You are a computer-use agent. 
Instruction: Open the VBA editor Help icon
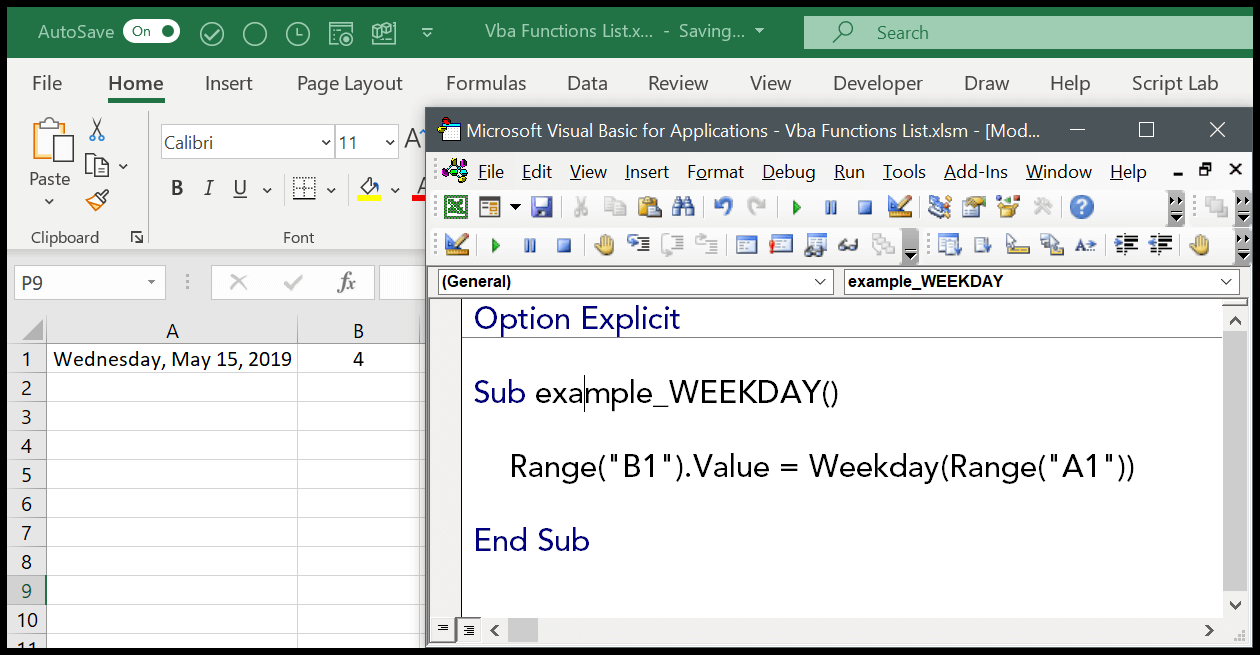coord(1082,207)
